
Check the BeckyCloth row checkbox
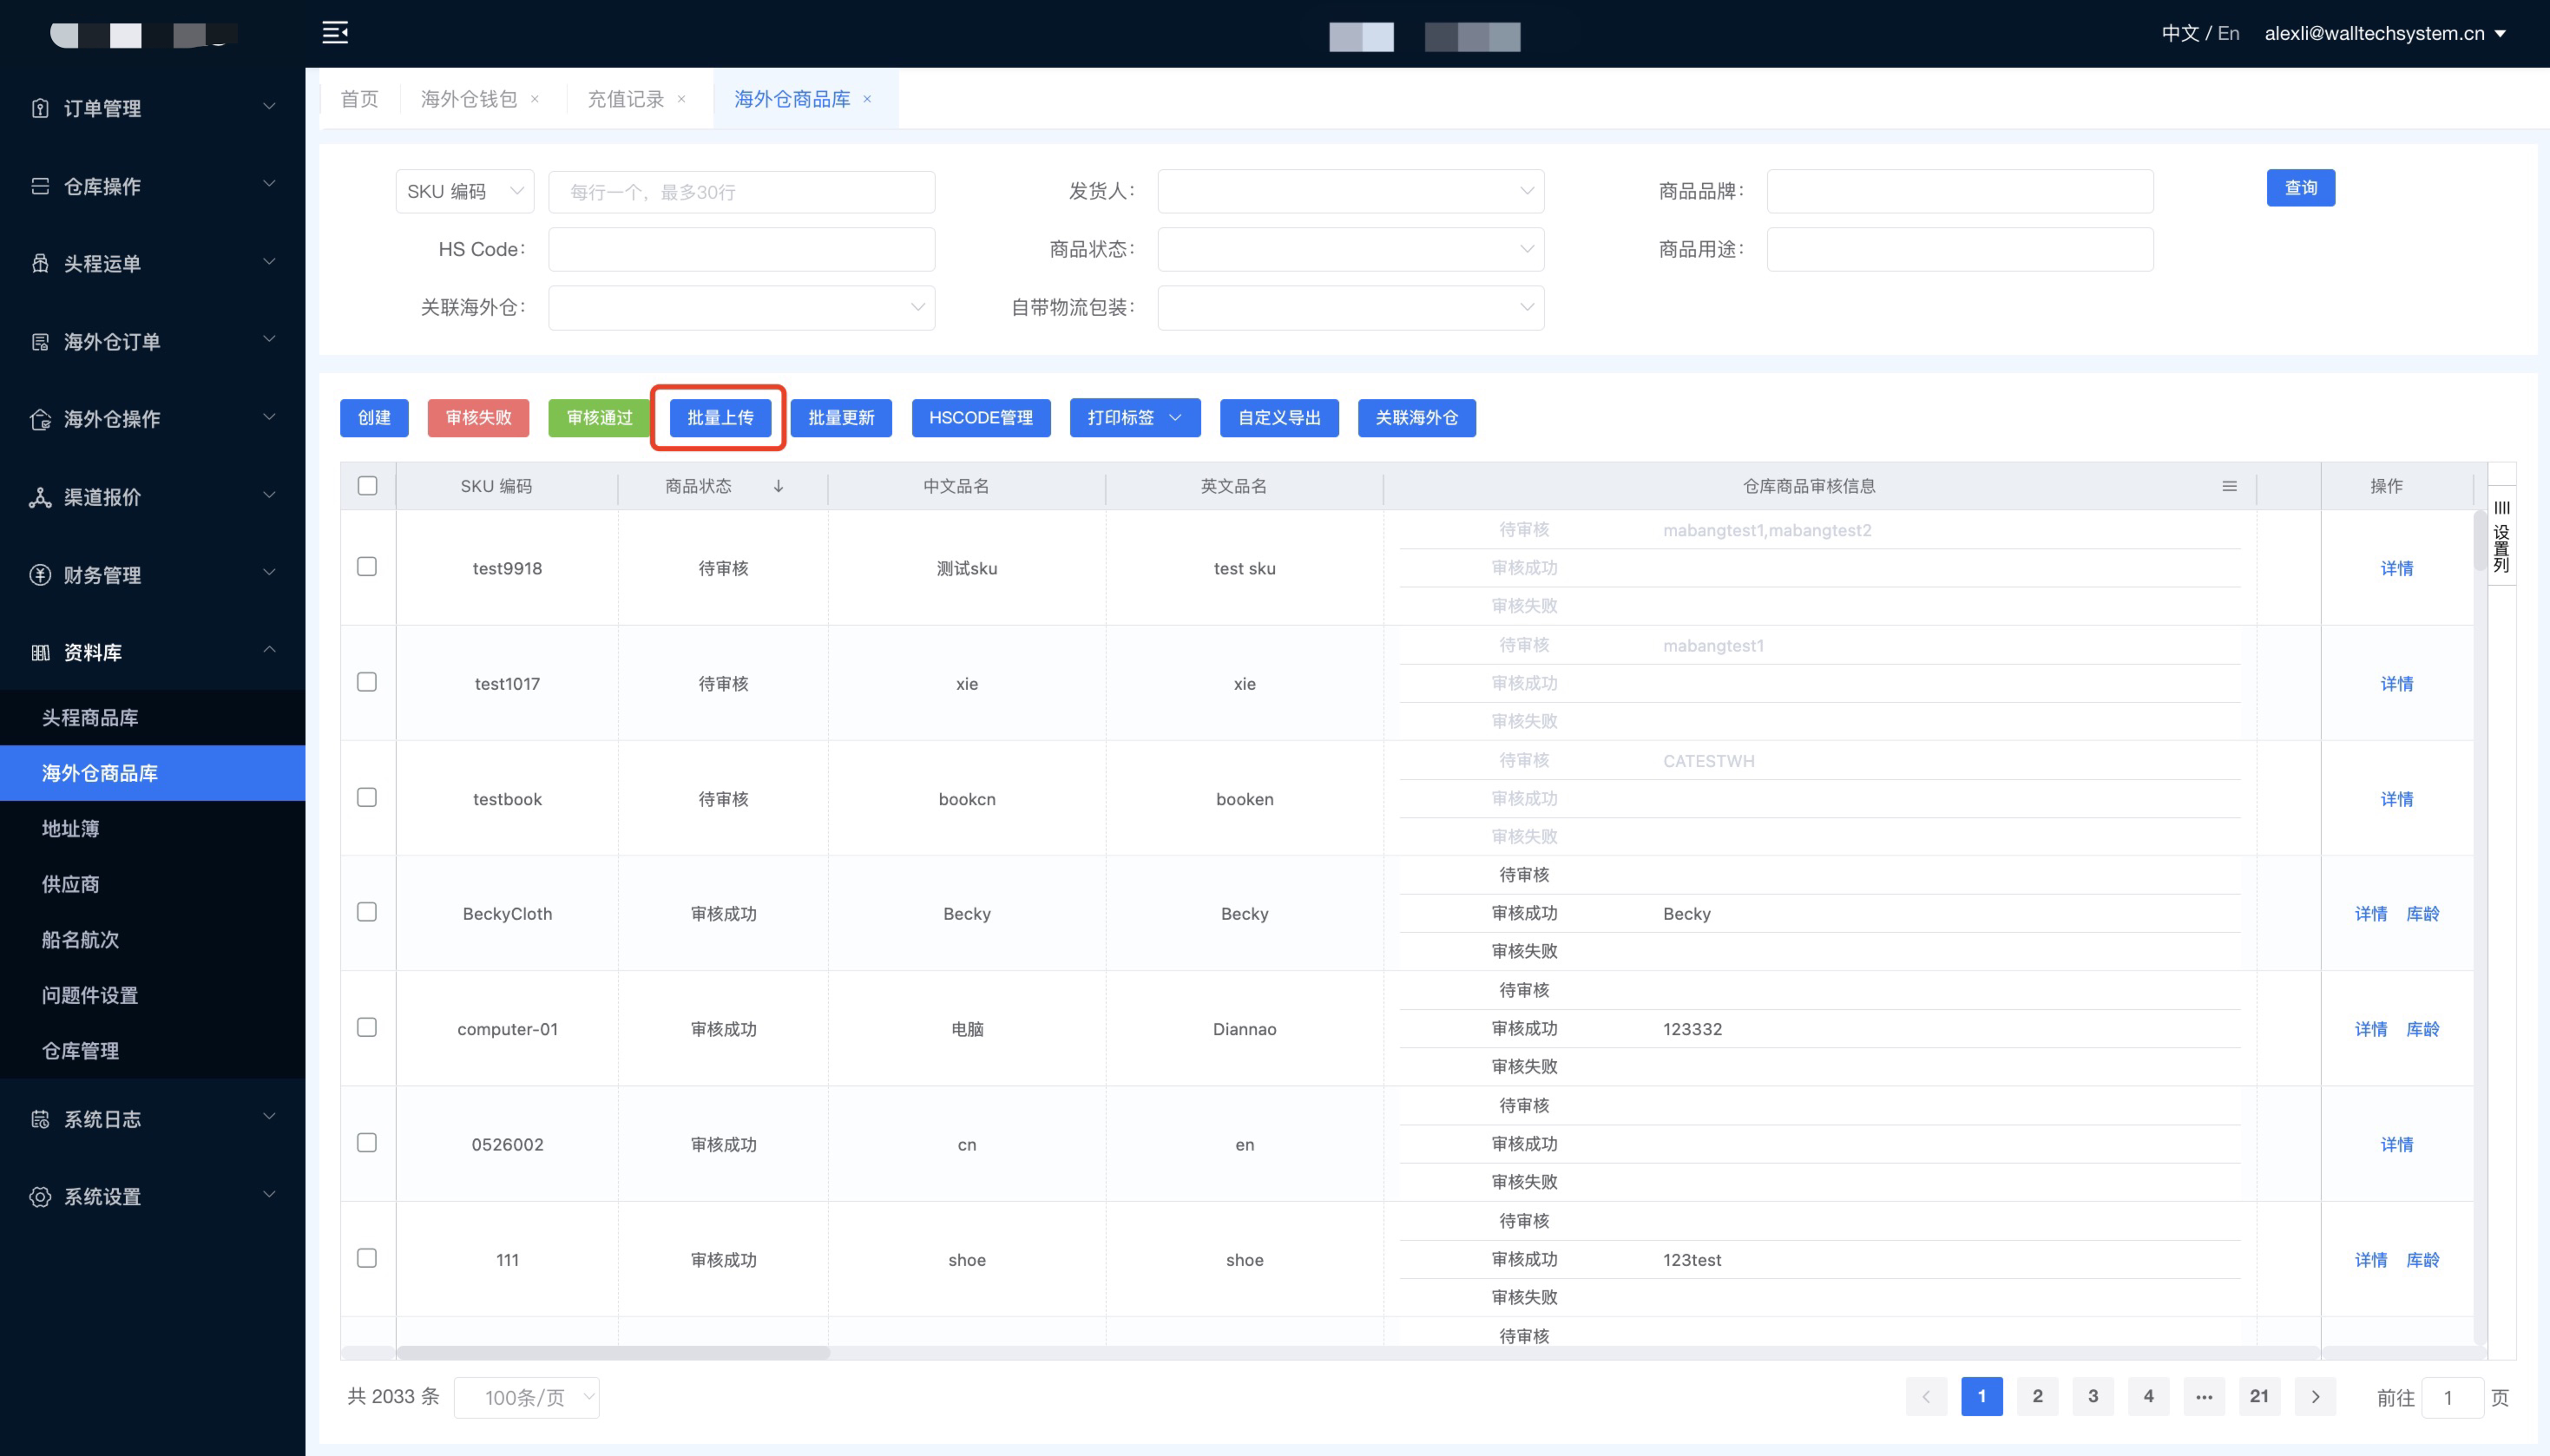tap(367, 912)
